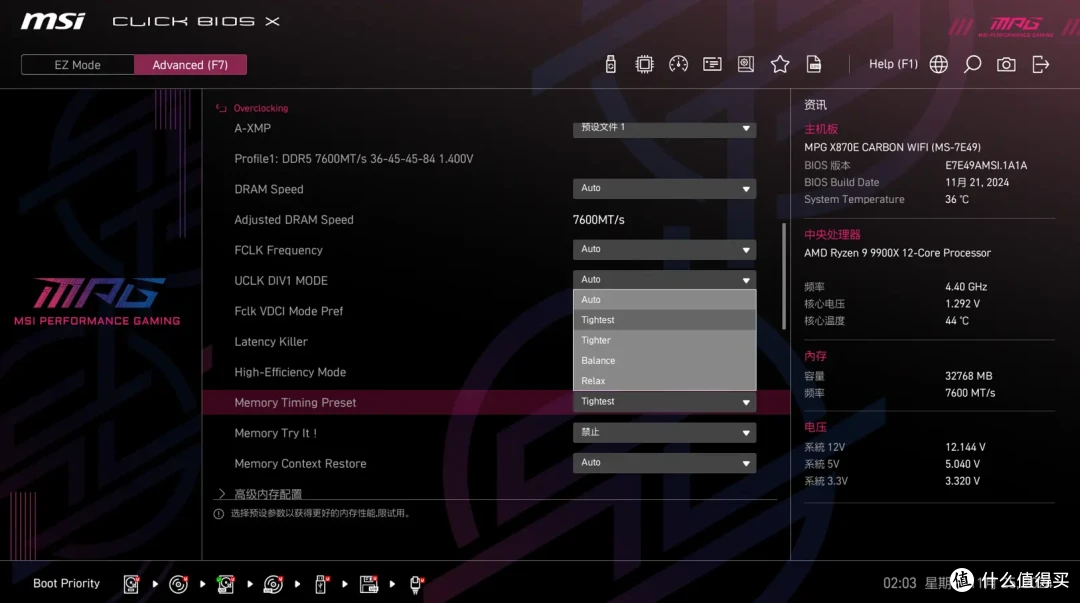This screenshot has height=603, width=1080.
Task: Switch to EZ Mode
Action: click(x=78, y=65)
